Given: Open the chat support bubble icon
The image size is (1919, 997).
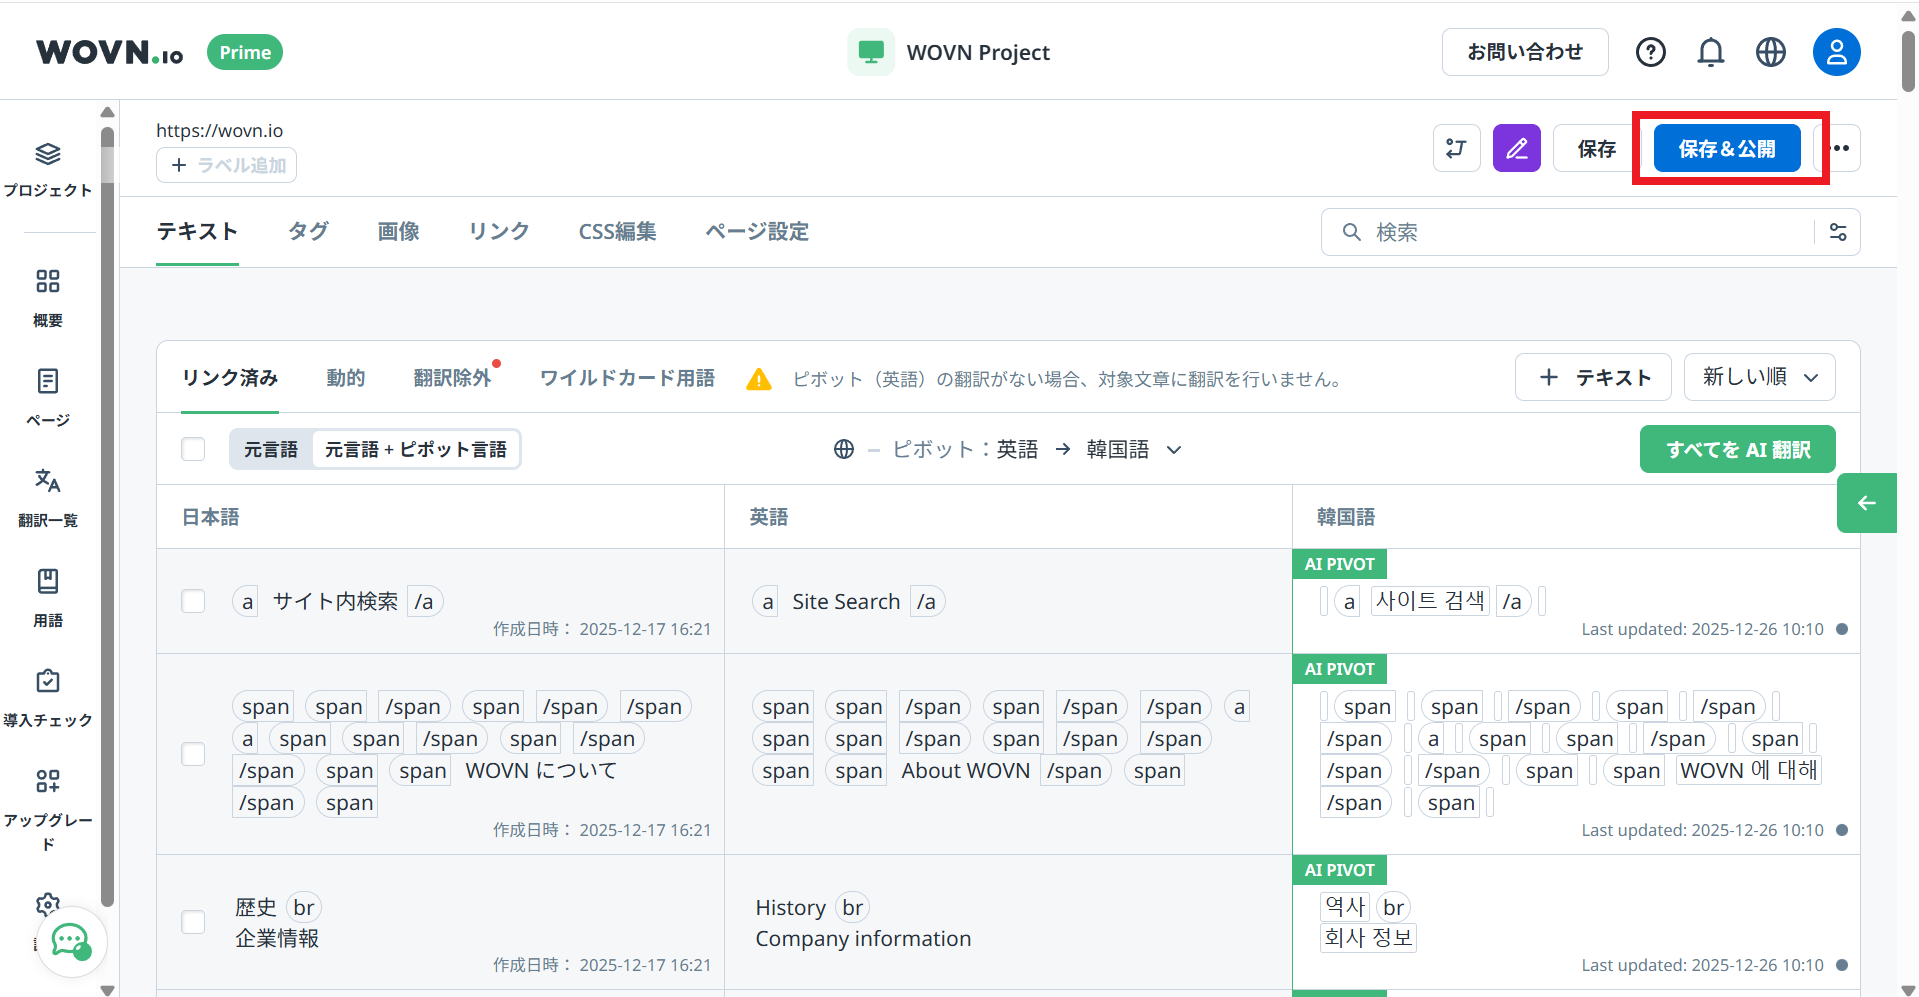Looking at the screenshot, I should [71, 940].
